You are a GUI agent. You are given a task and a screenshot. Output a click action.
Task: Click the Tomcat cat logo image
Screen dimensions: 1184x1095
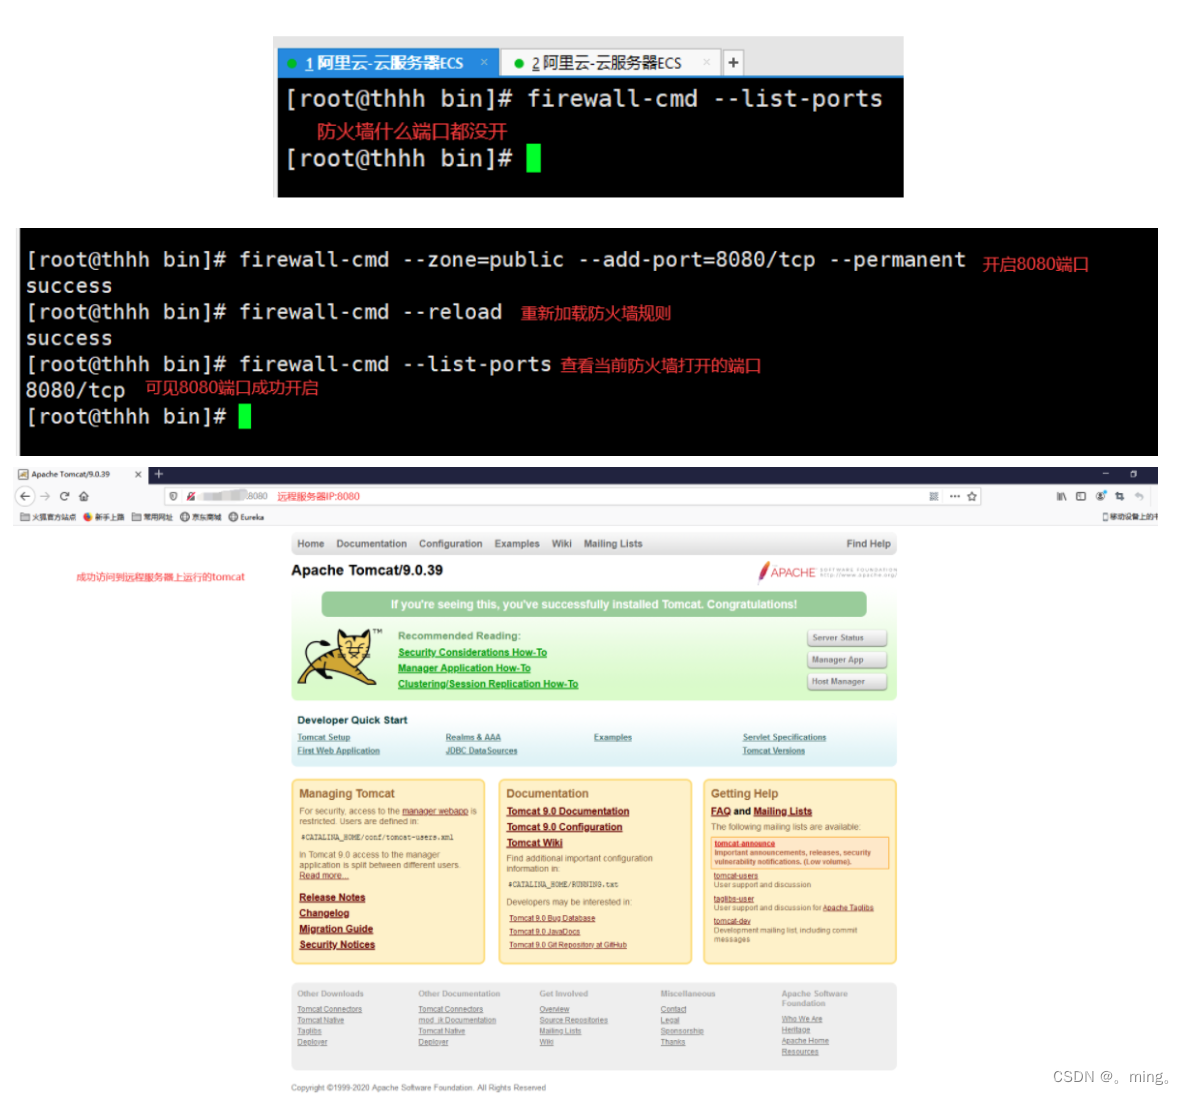[x=339, y=657]
